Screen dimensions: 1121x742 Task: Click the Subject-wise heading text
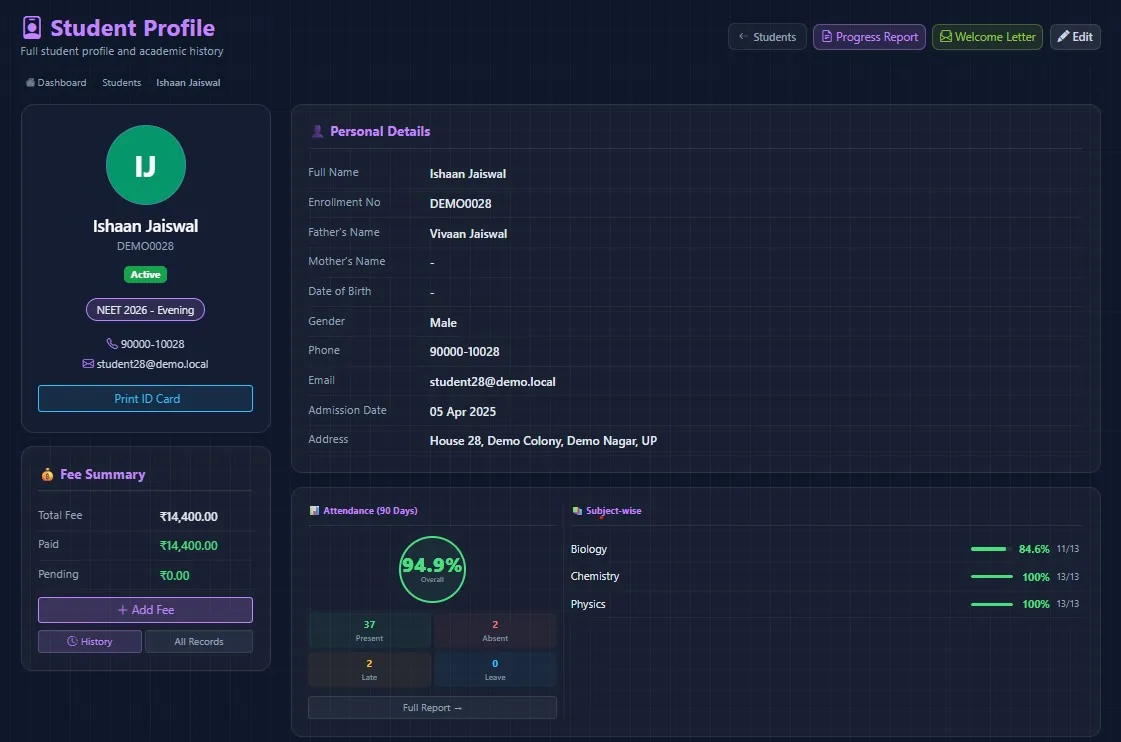[613, 510]
